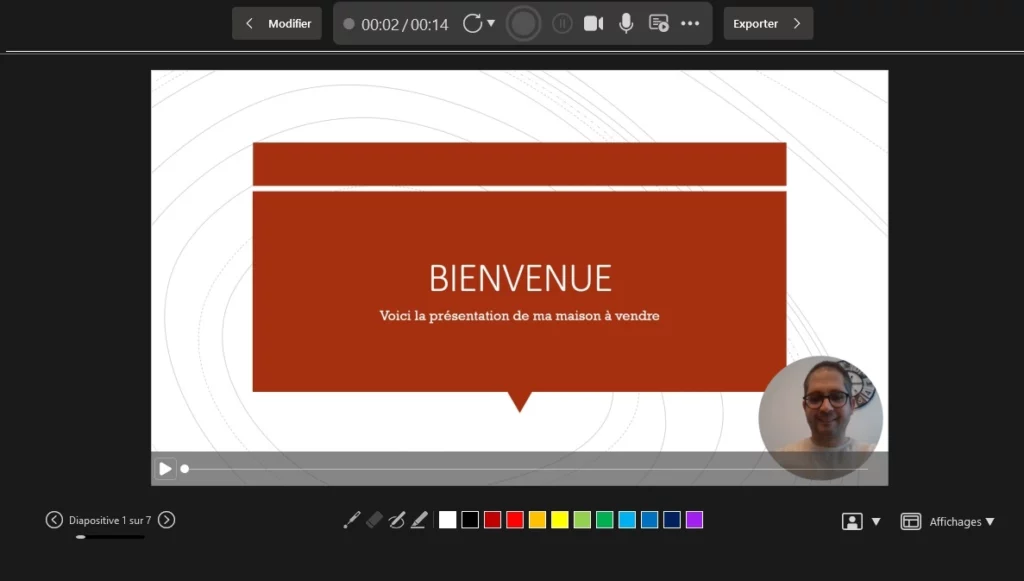The image size is (1024, 581).
Task: Click the slide subtitle about maison à vendre
Action: click(x=519, y=316)
